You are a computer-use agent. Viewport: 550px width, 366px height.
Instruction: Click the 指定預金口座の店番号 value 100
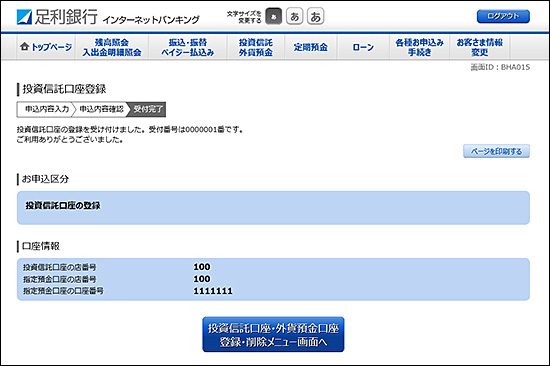202,279
